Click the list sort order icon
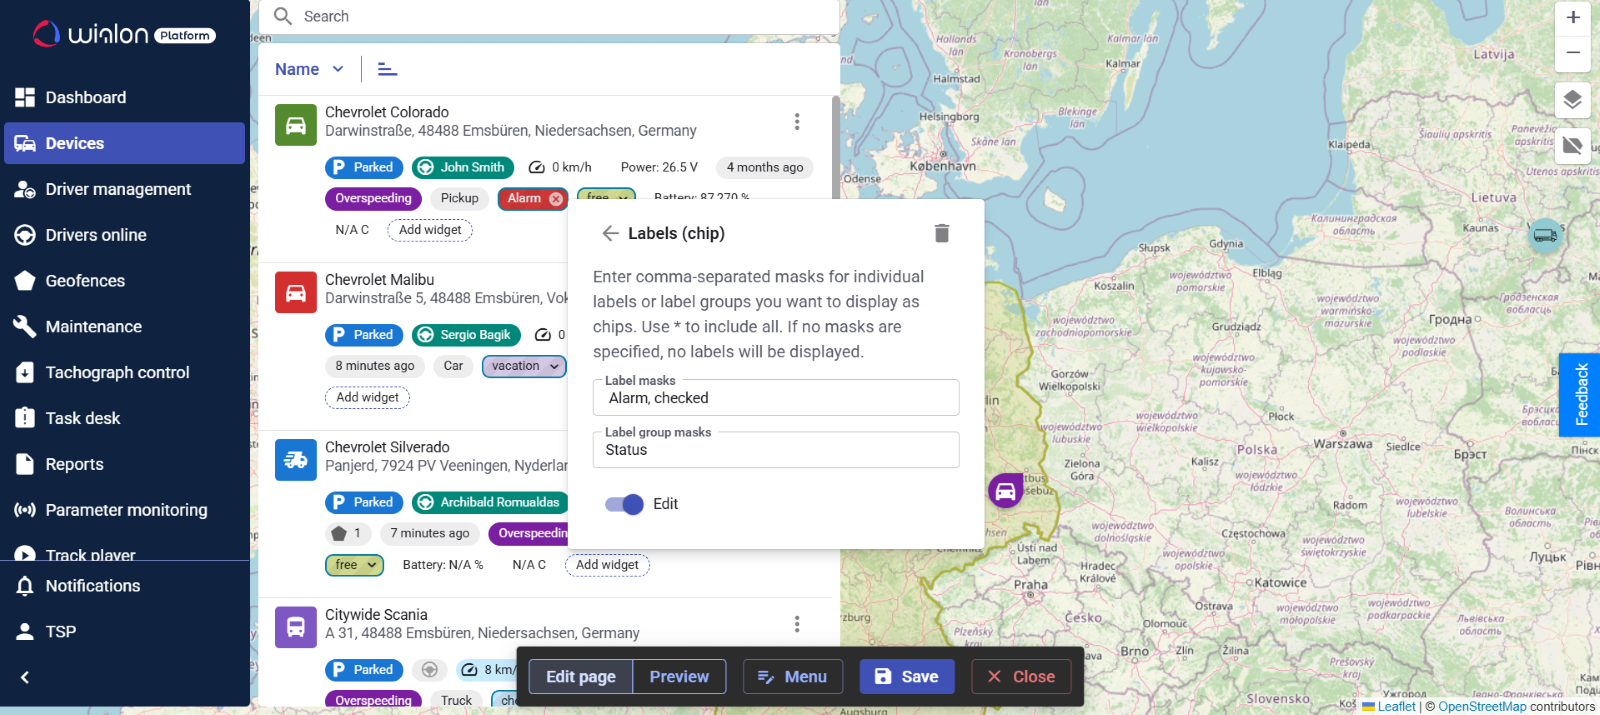Image resolution: width=1600 pixels, height=715 pixels. pyautogui.click(x=387, y=69)
